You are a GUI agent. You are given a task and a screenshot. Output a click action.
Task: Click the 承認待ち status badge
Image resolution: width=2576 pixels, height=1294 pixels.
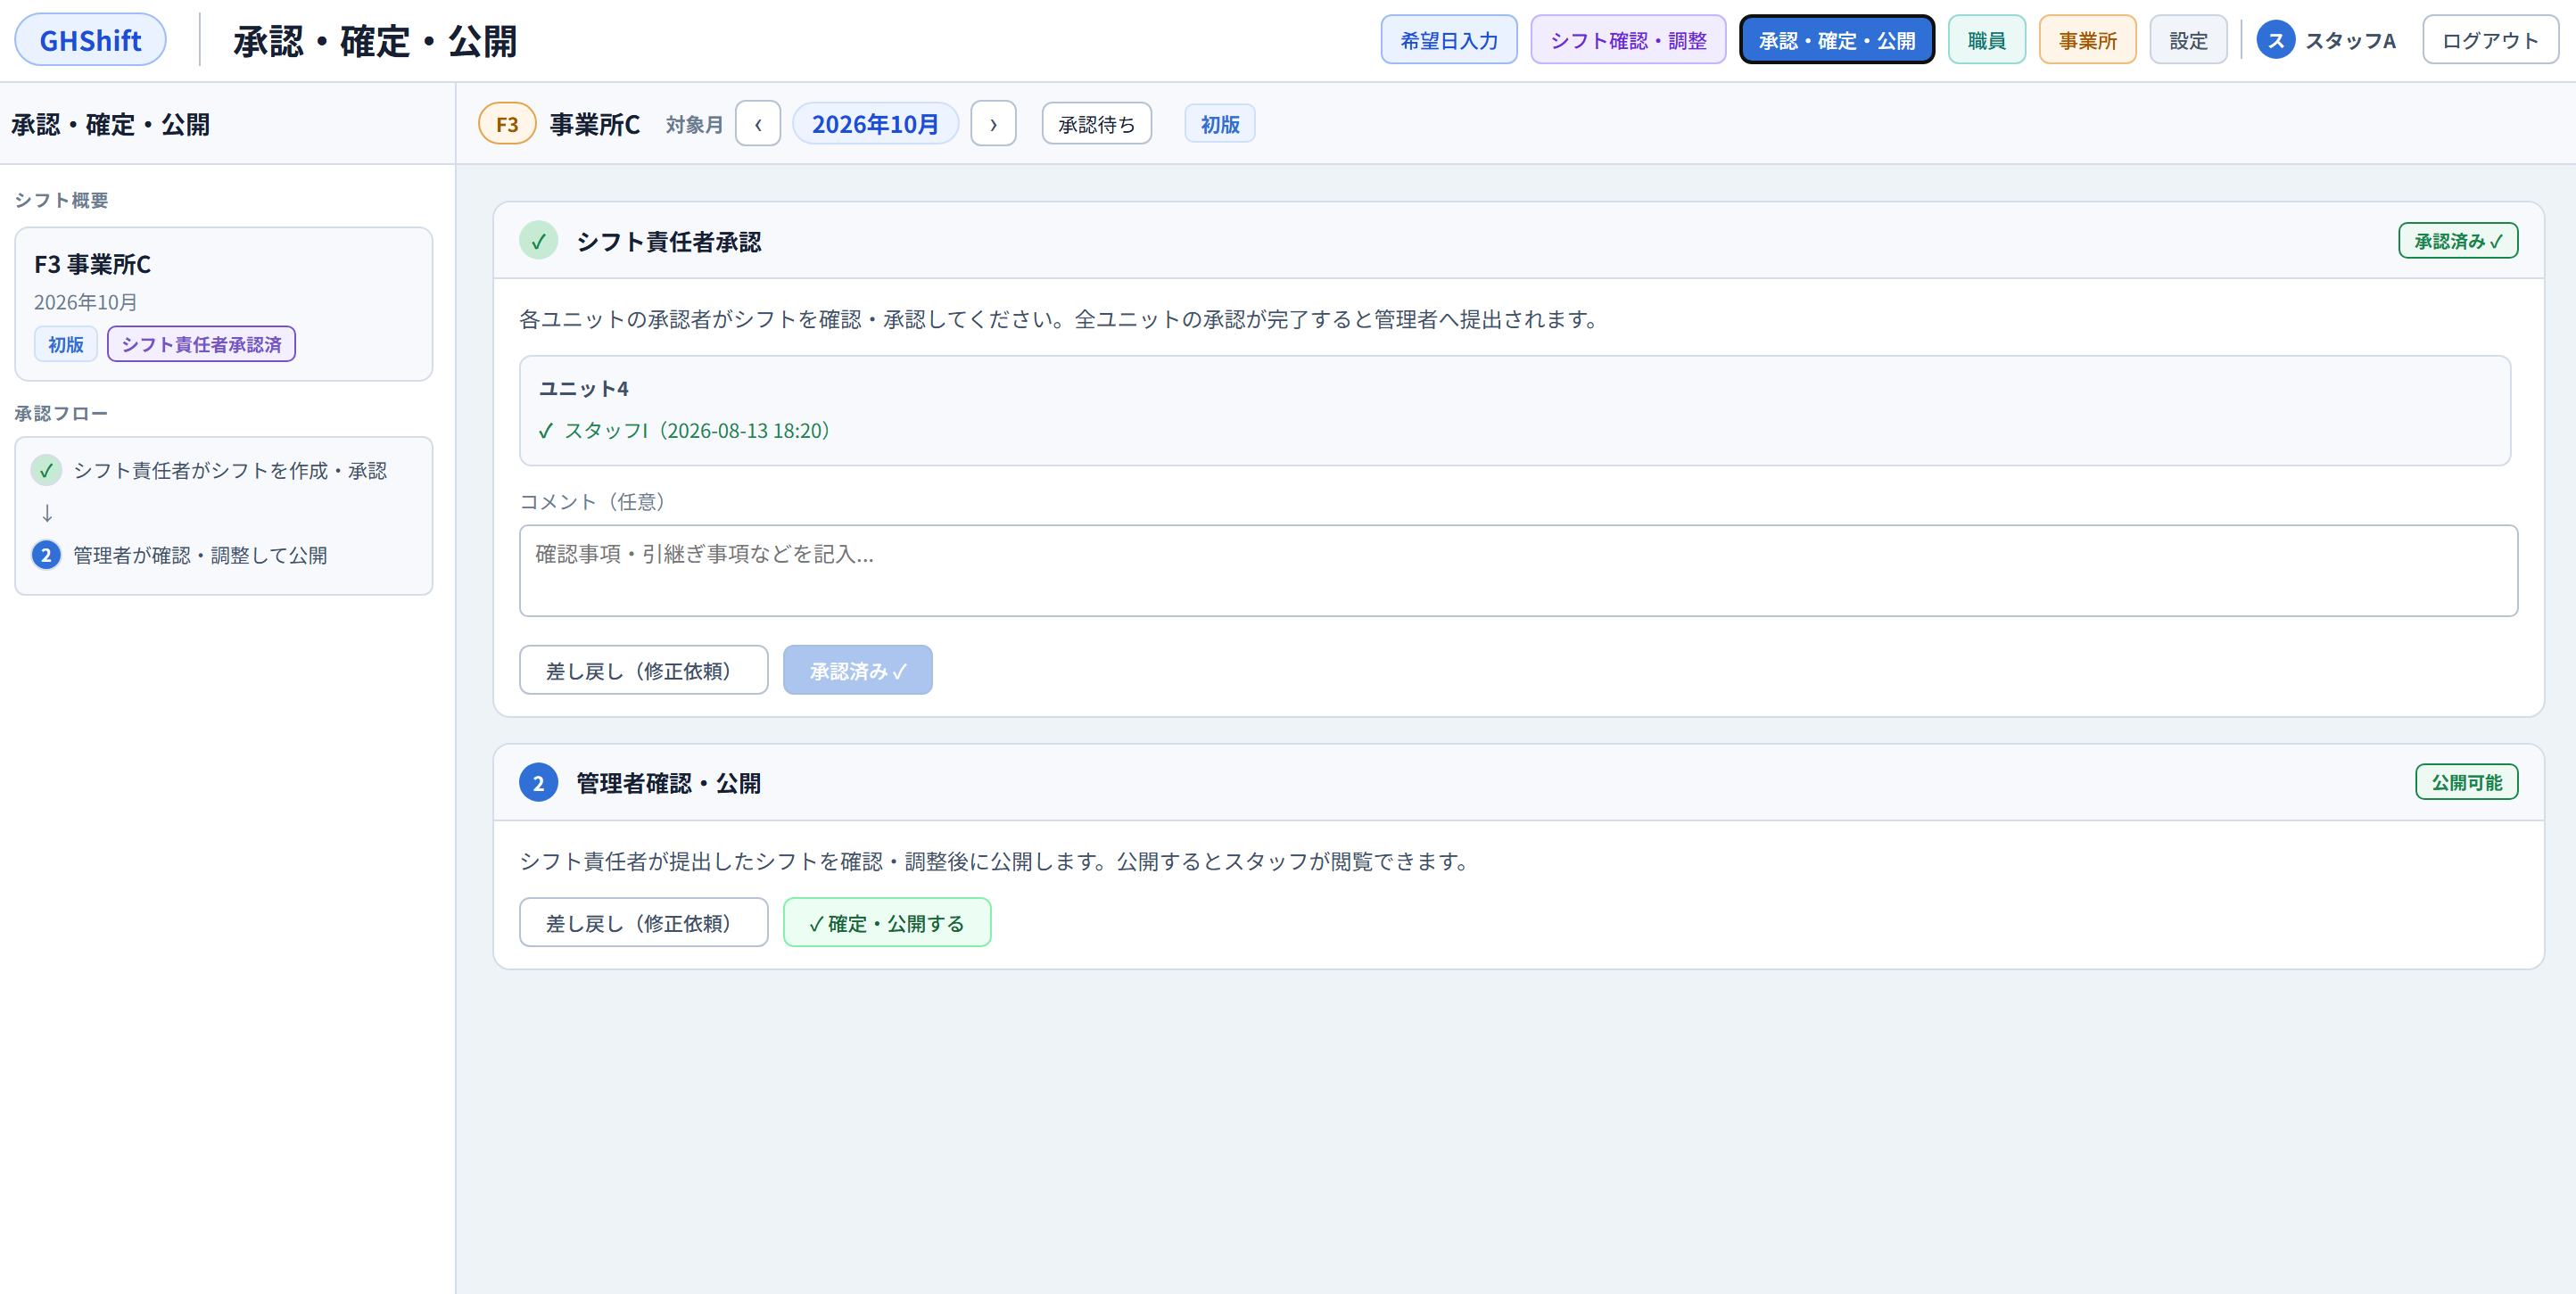coord(1096,124)
